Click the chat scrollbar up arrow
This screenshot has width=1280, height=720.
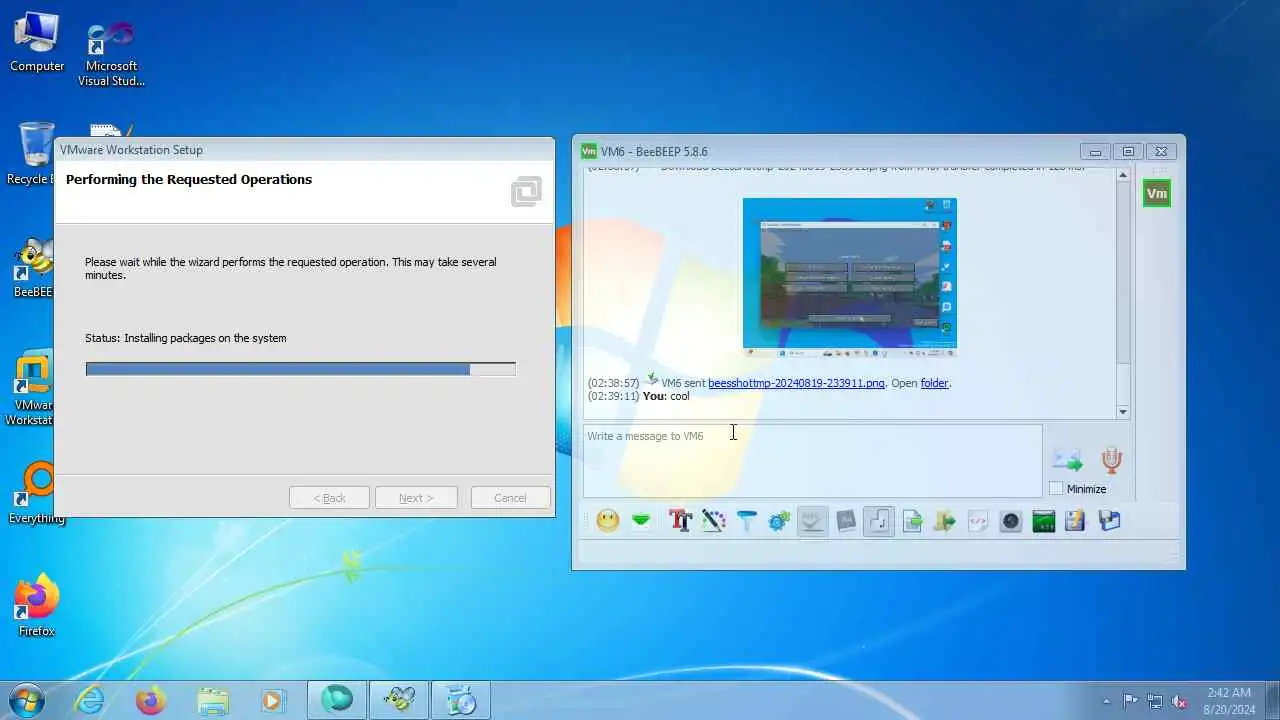click(x=1122, y=175)
